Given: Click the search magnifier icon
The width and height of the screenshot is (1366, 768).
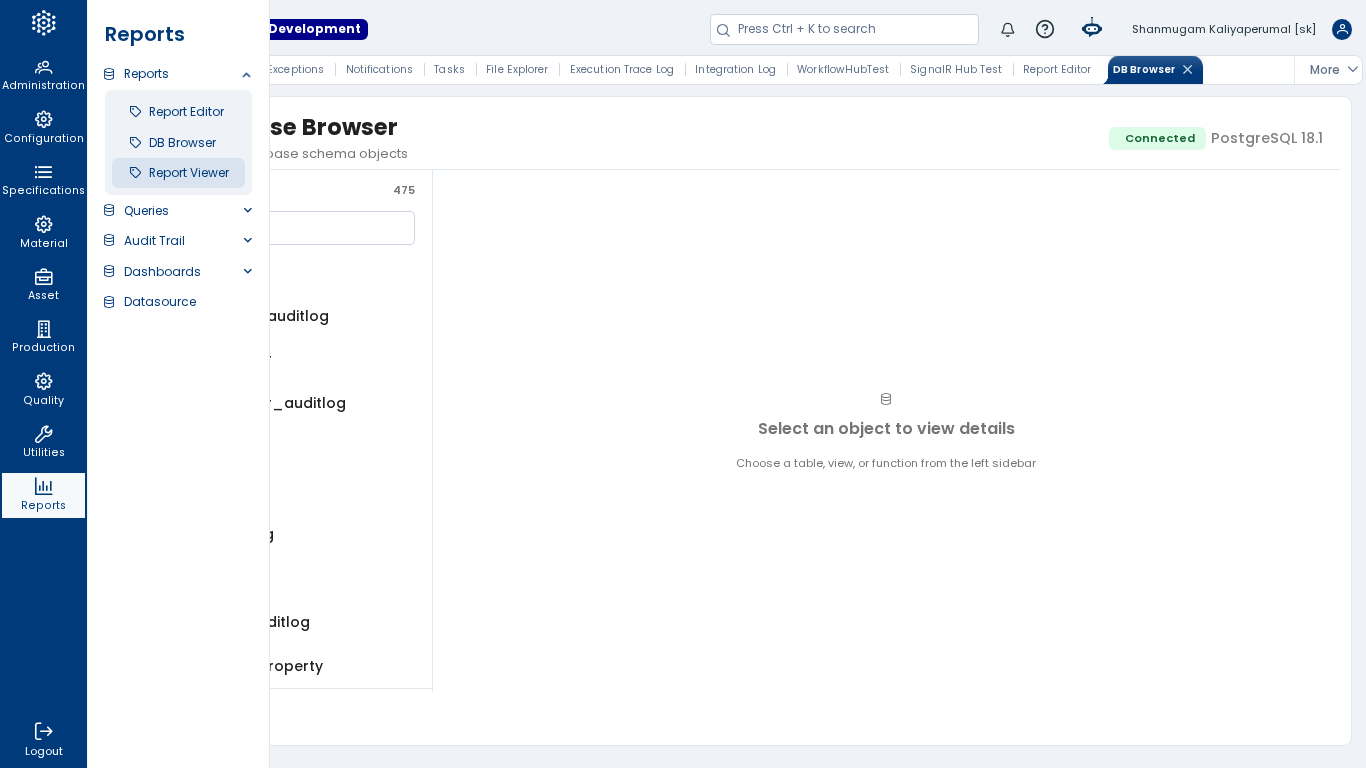Looking at the screenshot, I should [723, 30].
